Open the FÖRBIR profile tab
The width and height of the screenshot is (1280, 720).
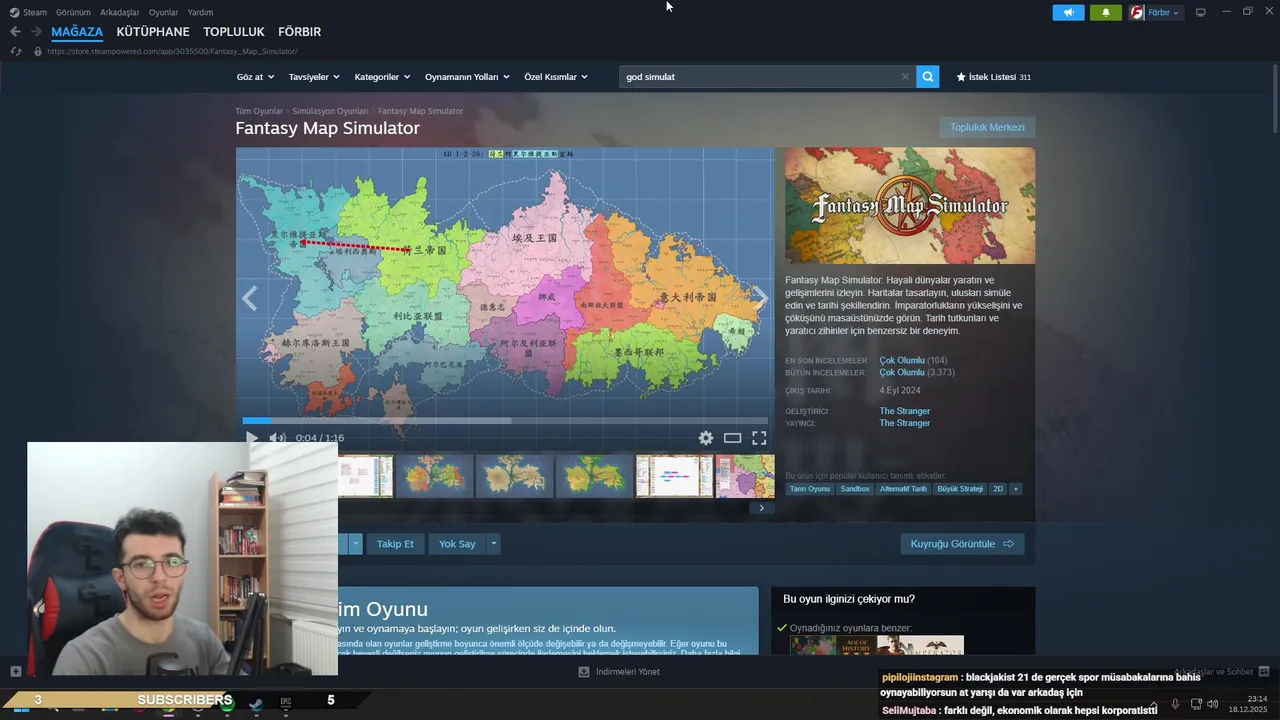pyautogui.click(x=299, y=32)
